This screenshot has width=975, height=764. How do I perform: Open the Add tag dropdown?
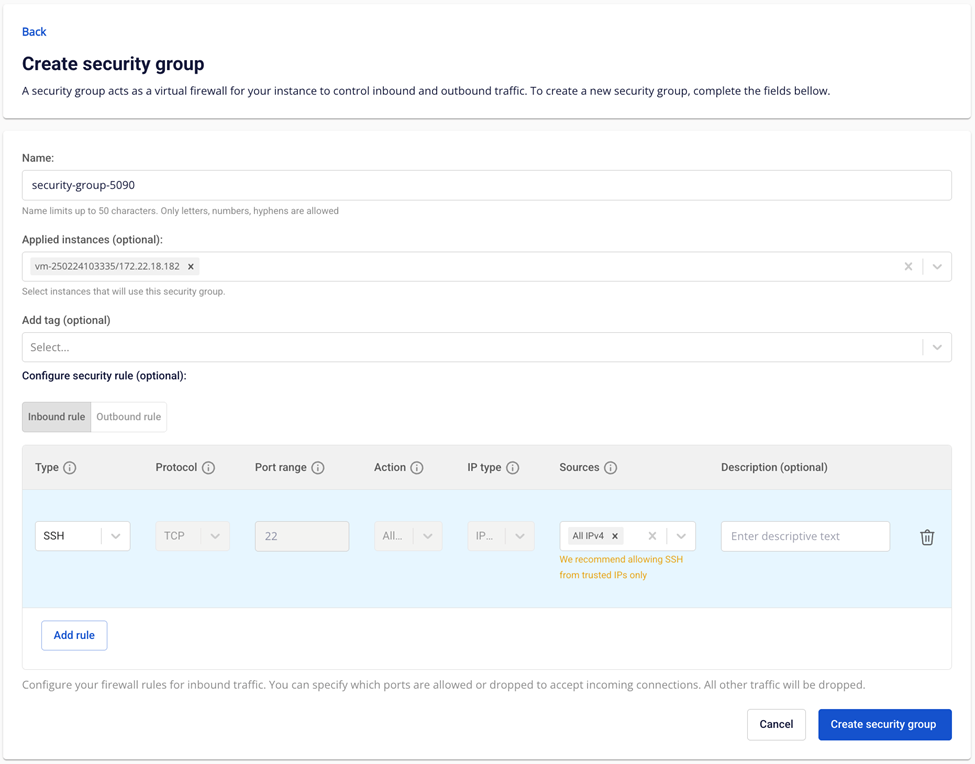pyautogui.click(x=937, y=347)
